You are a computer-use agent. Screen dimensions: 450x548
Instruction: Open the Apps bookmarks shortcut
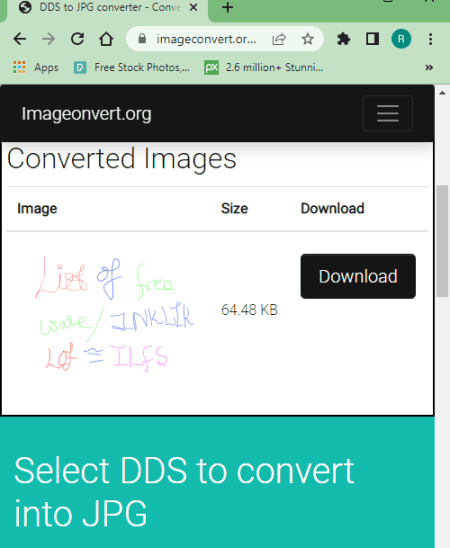[x=36, y=67]
